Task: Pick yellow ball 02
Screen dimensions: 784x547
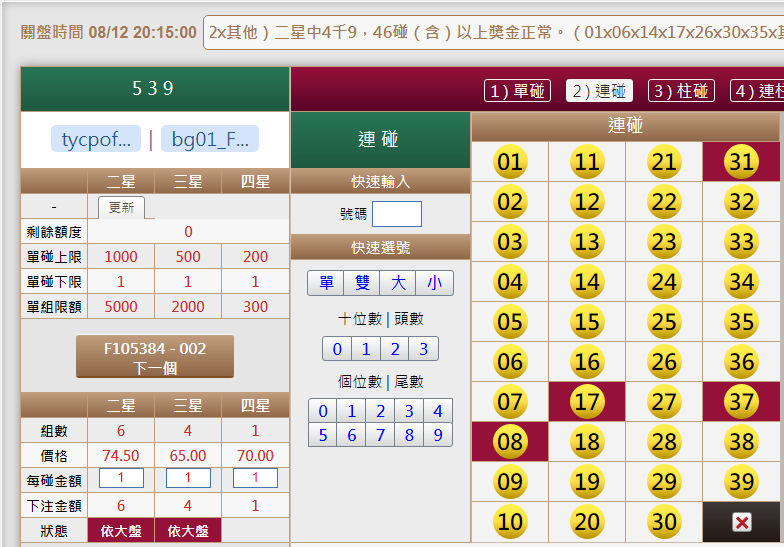Action: pyautogui.click(x=510, y=202)
